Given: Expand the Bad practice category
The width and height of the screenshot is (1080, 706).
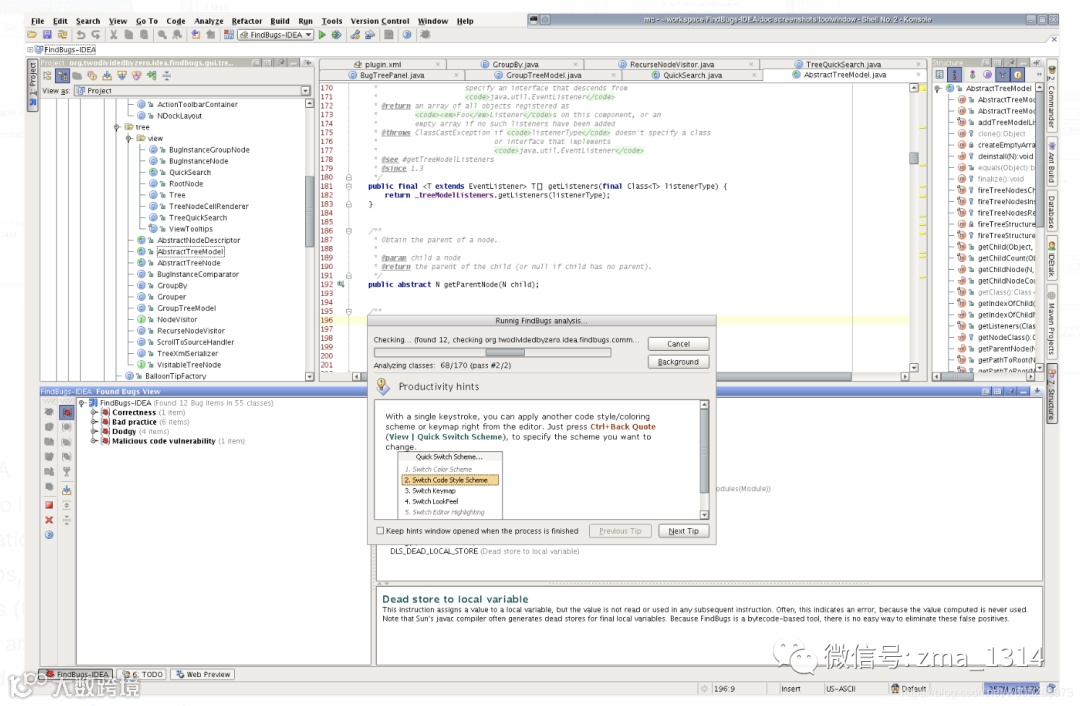Looking at the screenshot, I should (x=94, y=422).
